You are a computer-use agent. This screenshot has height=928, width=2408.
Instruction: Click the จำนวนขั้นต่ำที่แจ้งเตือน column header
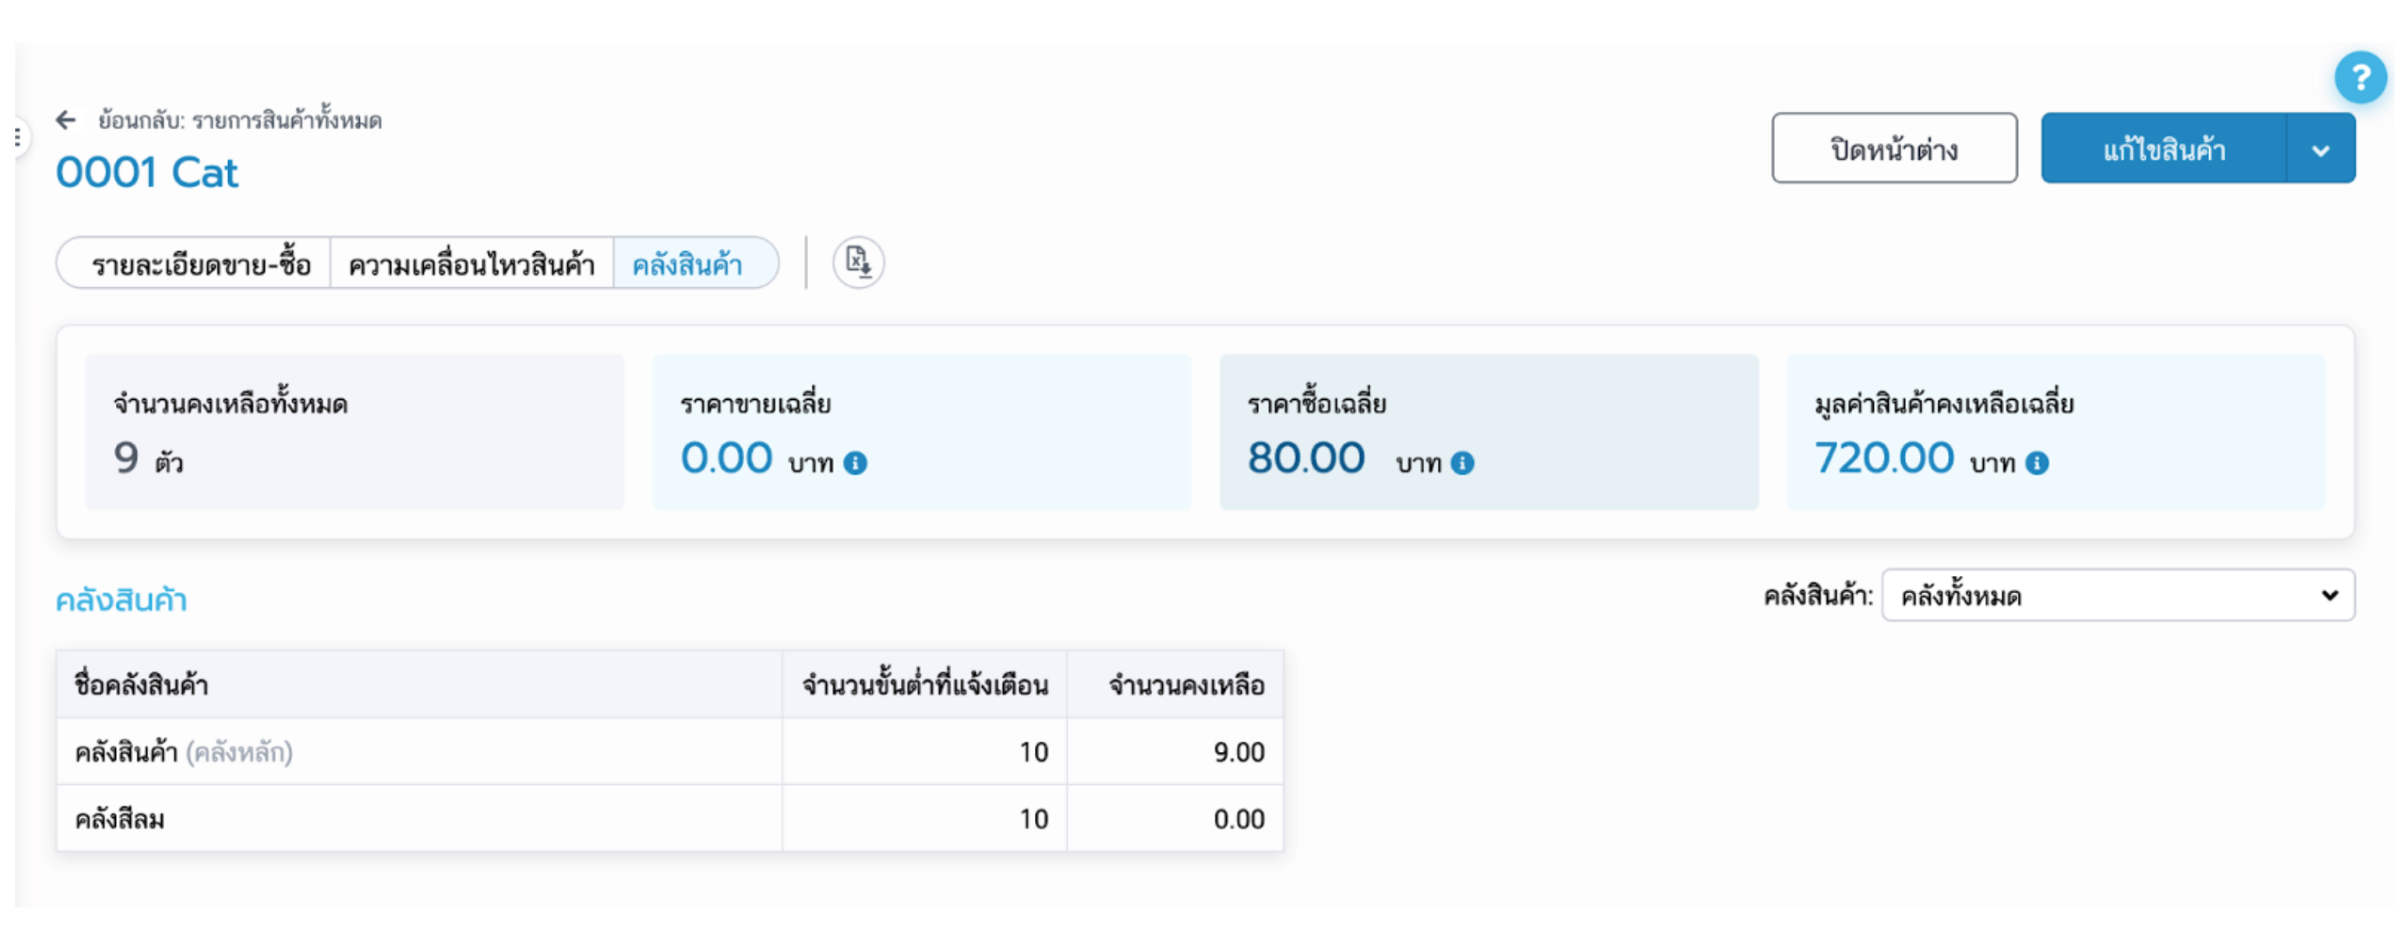point(925,686)
